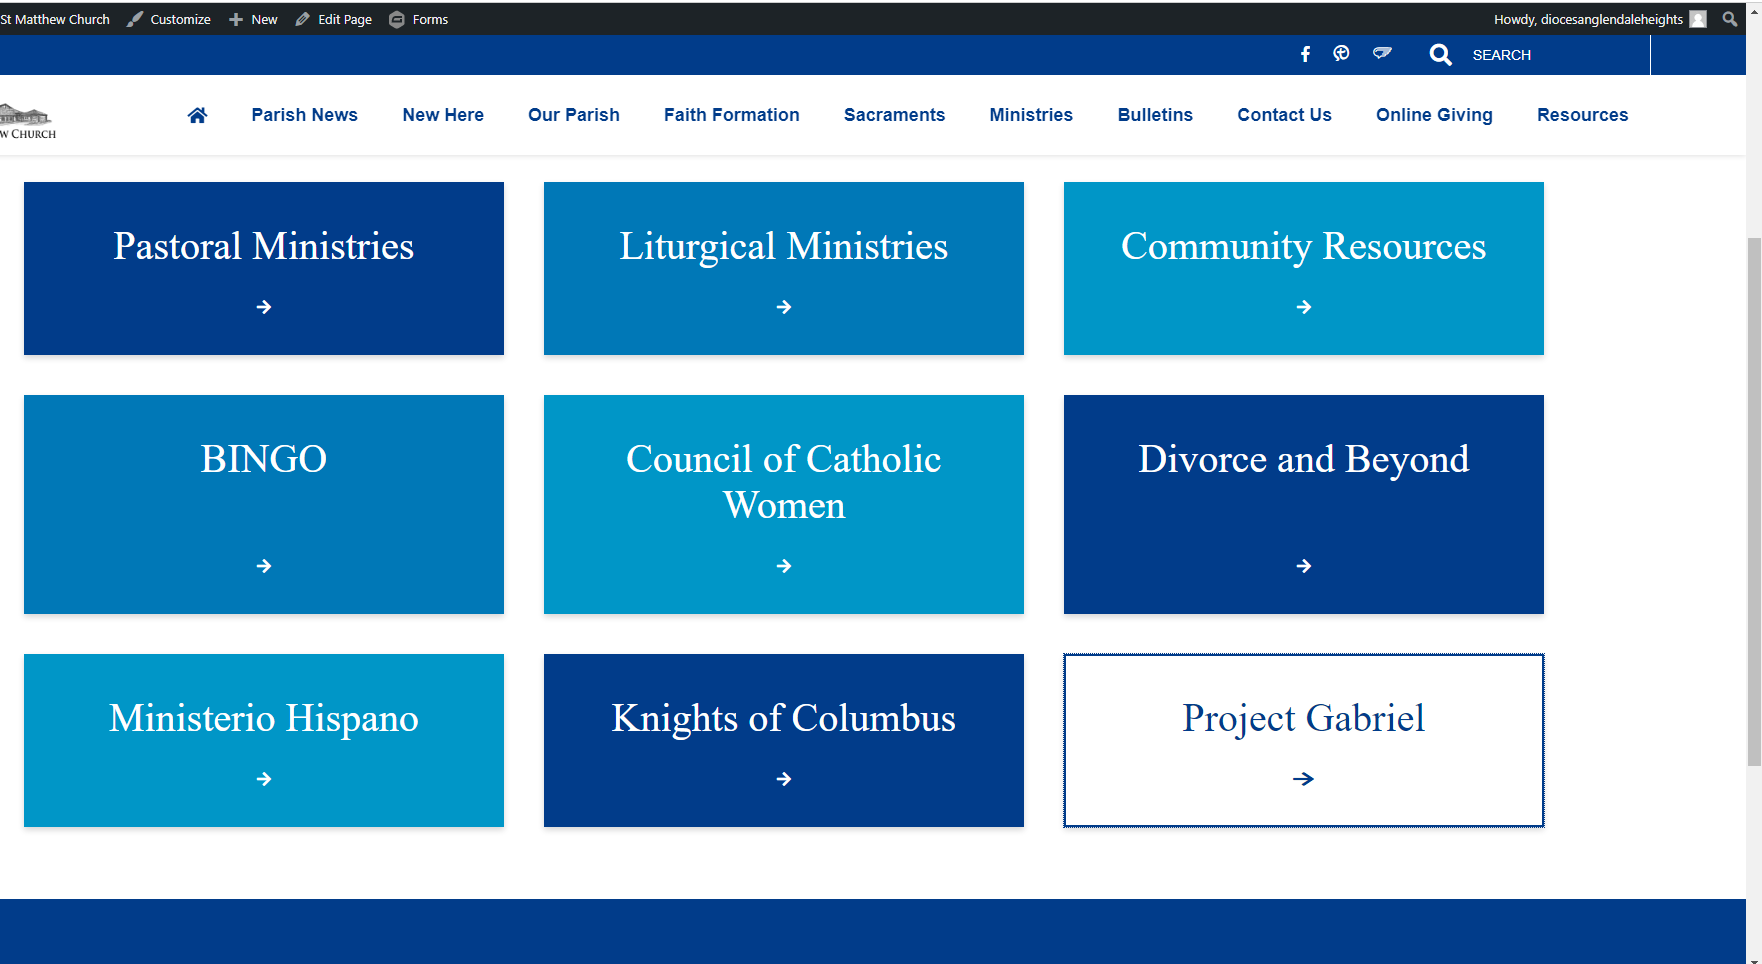Click the arrow under Project Gabriel
This screenshot has width=1762, height=964.
(1303, 779)
